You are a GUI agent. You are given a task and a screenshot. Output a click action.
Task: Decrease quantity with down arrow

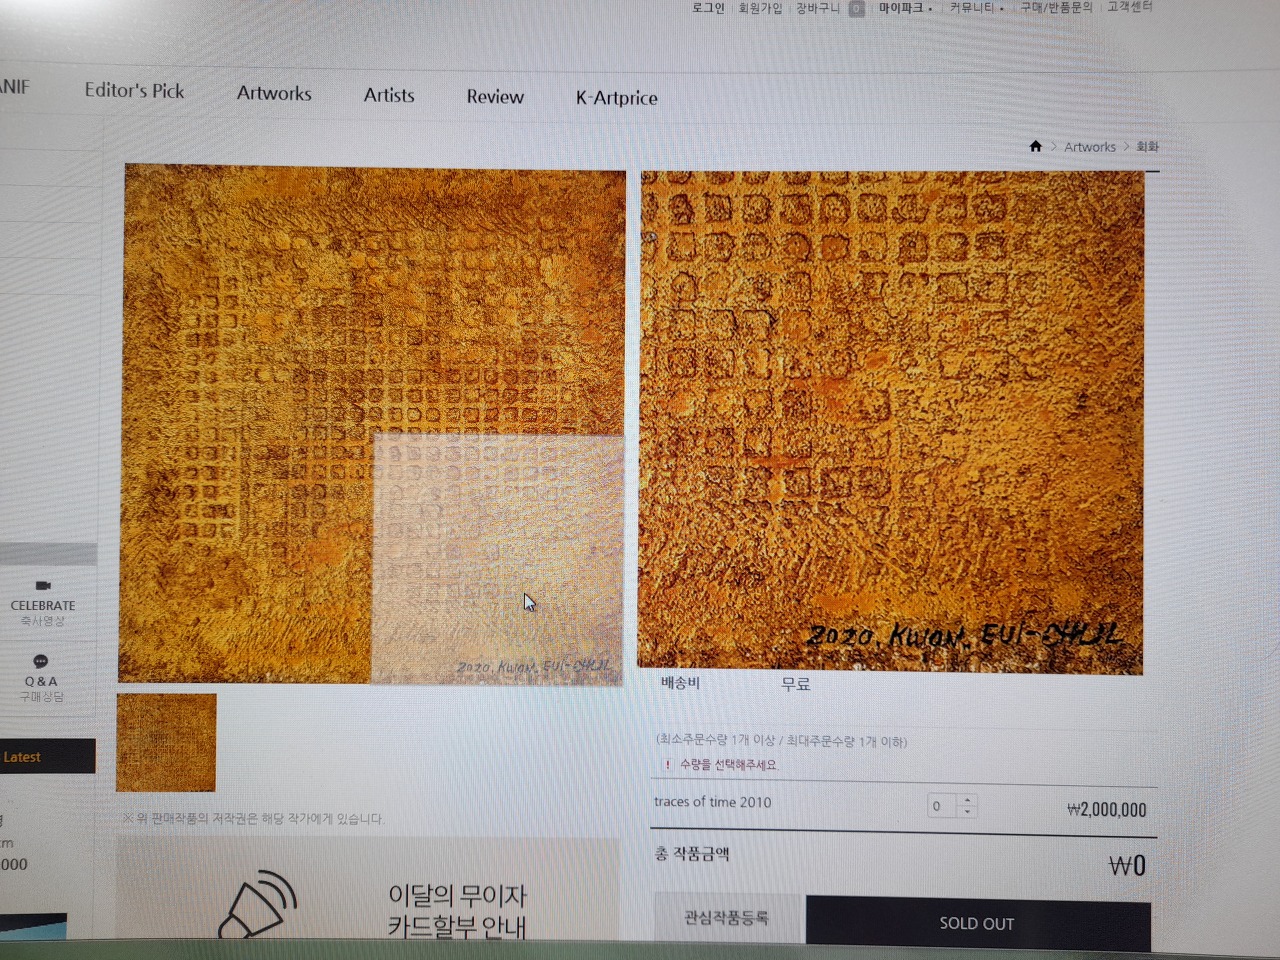tap(967, 811)
